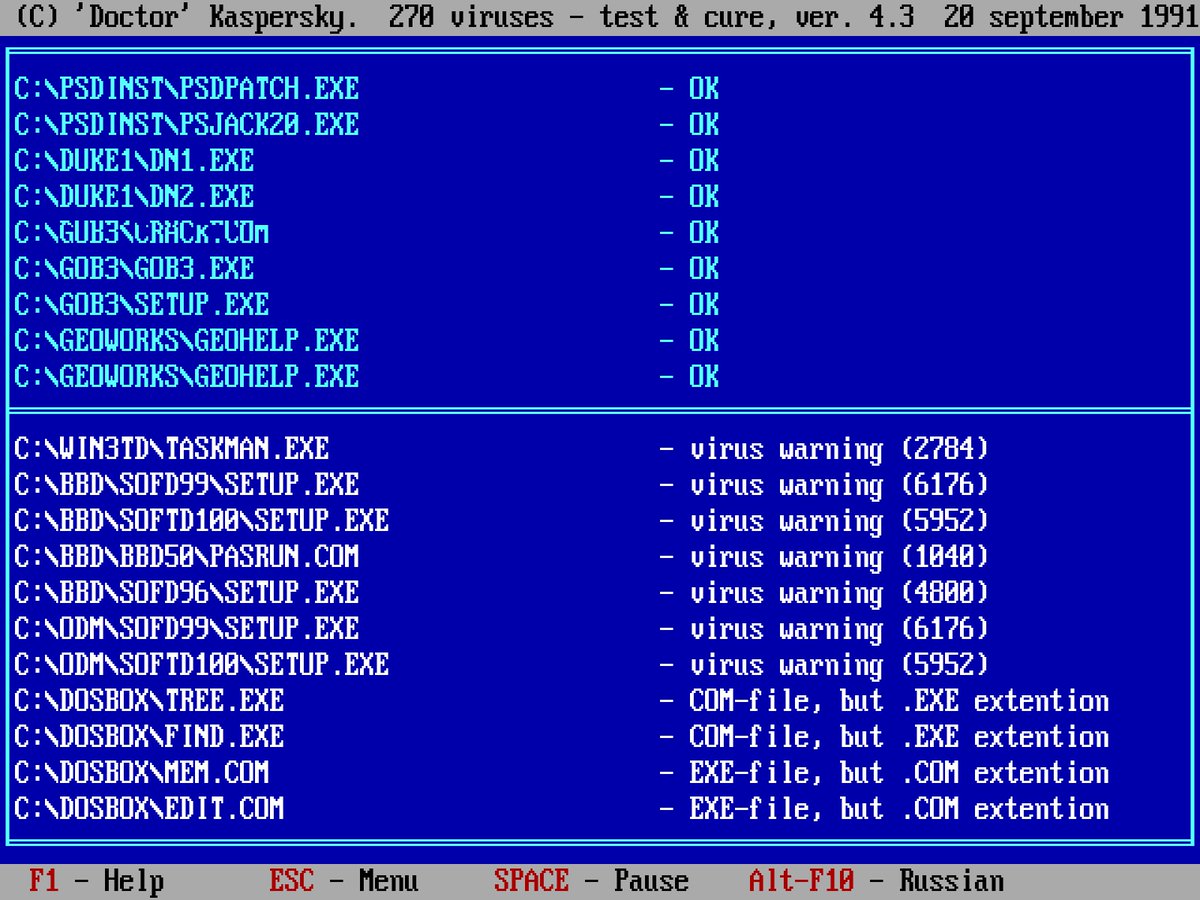Screen dimensions: 1200x900
Task: Select the C:\GOB3\SETUP.EXE line
Action: [141, 305]
